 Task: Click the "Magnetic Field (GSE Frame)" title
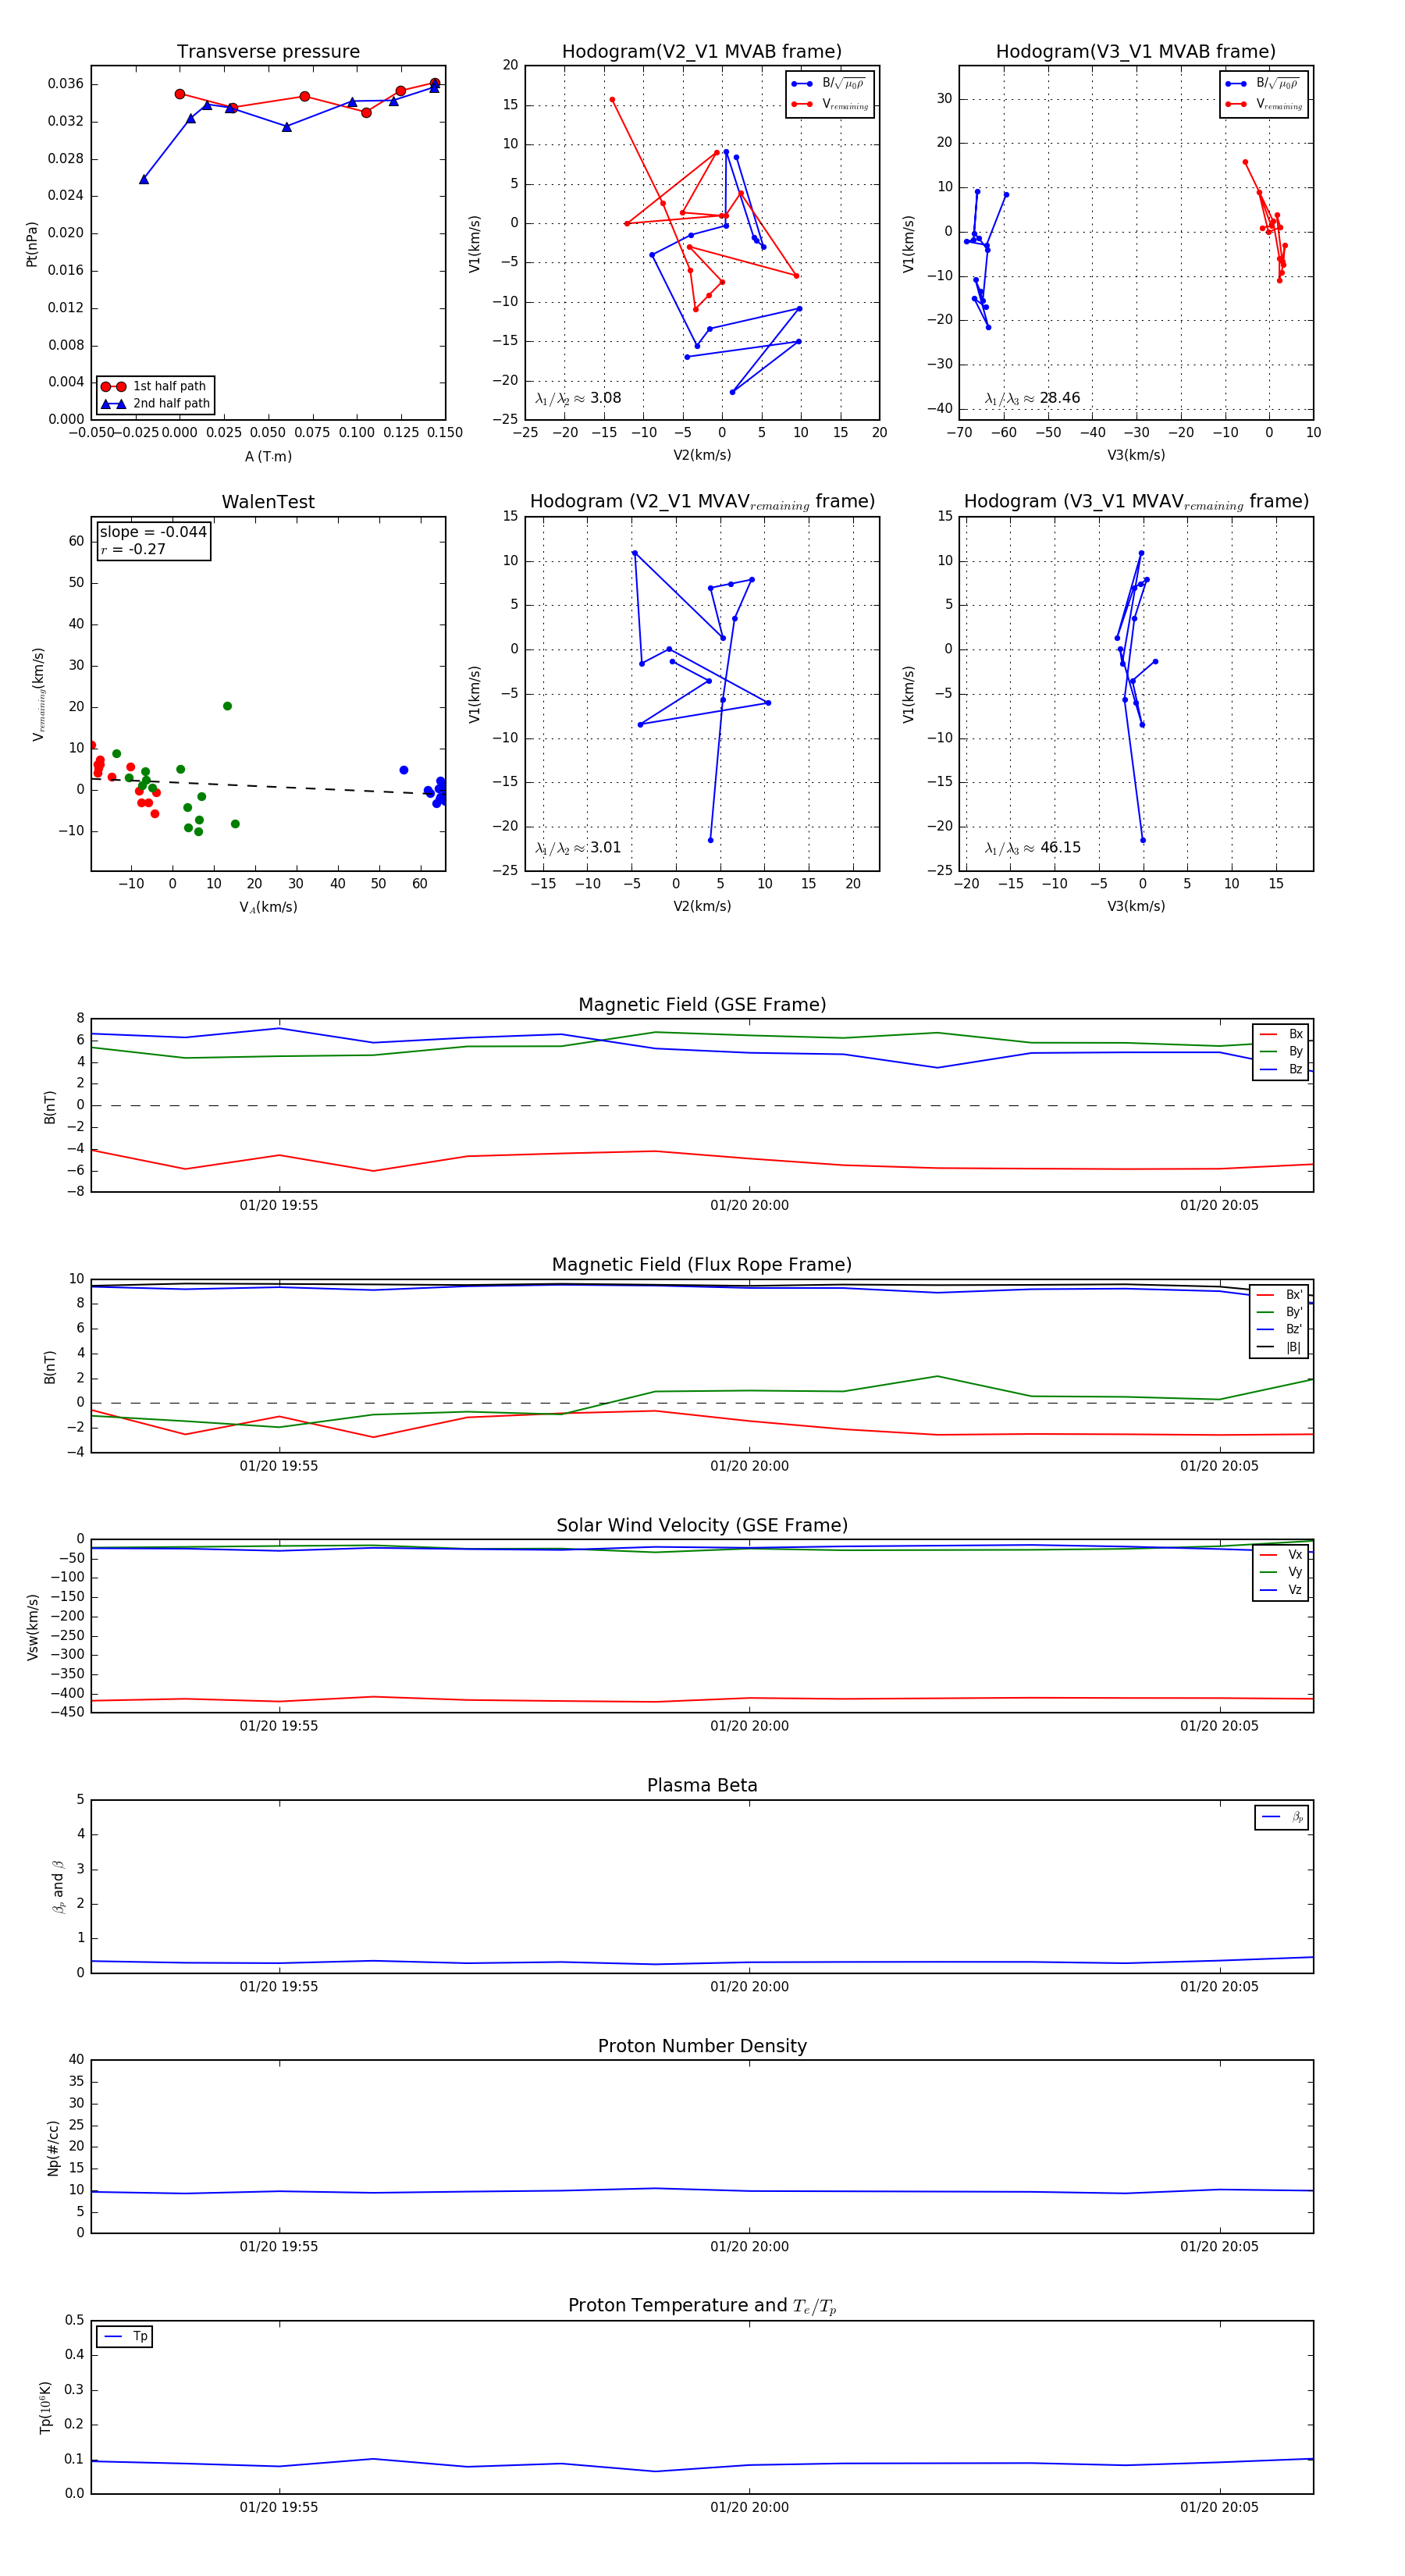tap(702, 1005)
